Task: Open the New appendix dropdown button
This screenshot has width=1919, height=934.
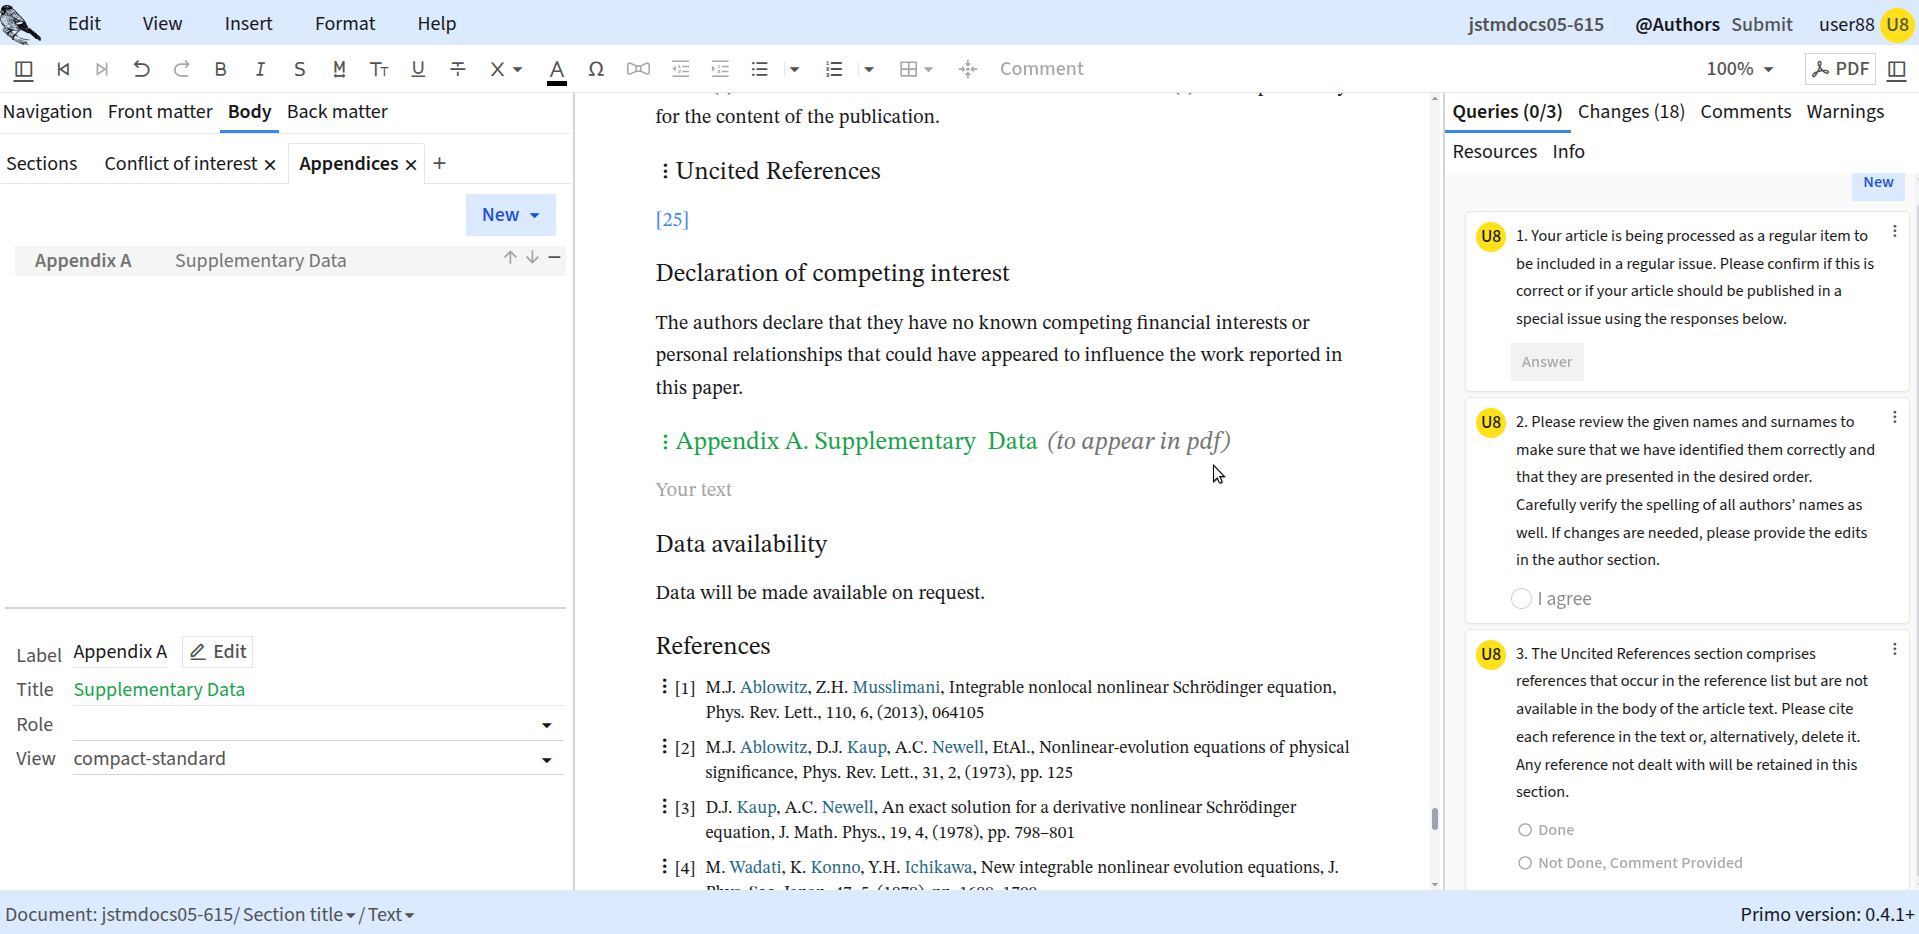Action: 511,215
